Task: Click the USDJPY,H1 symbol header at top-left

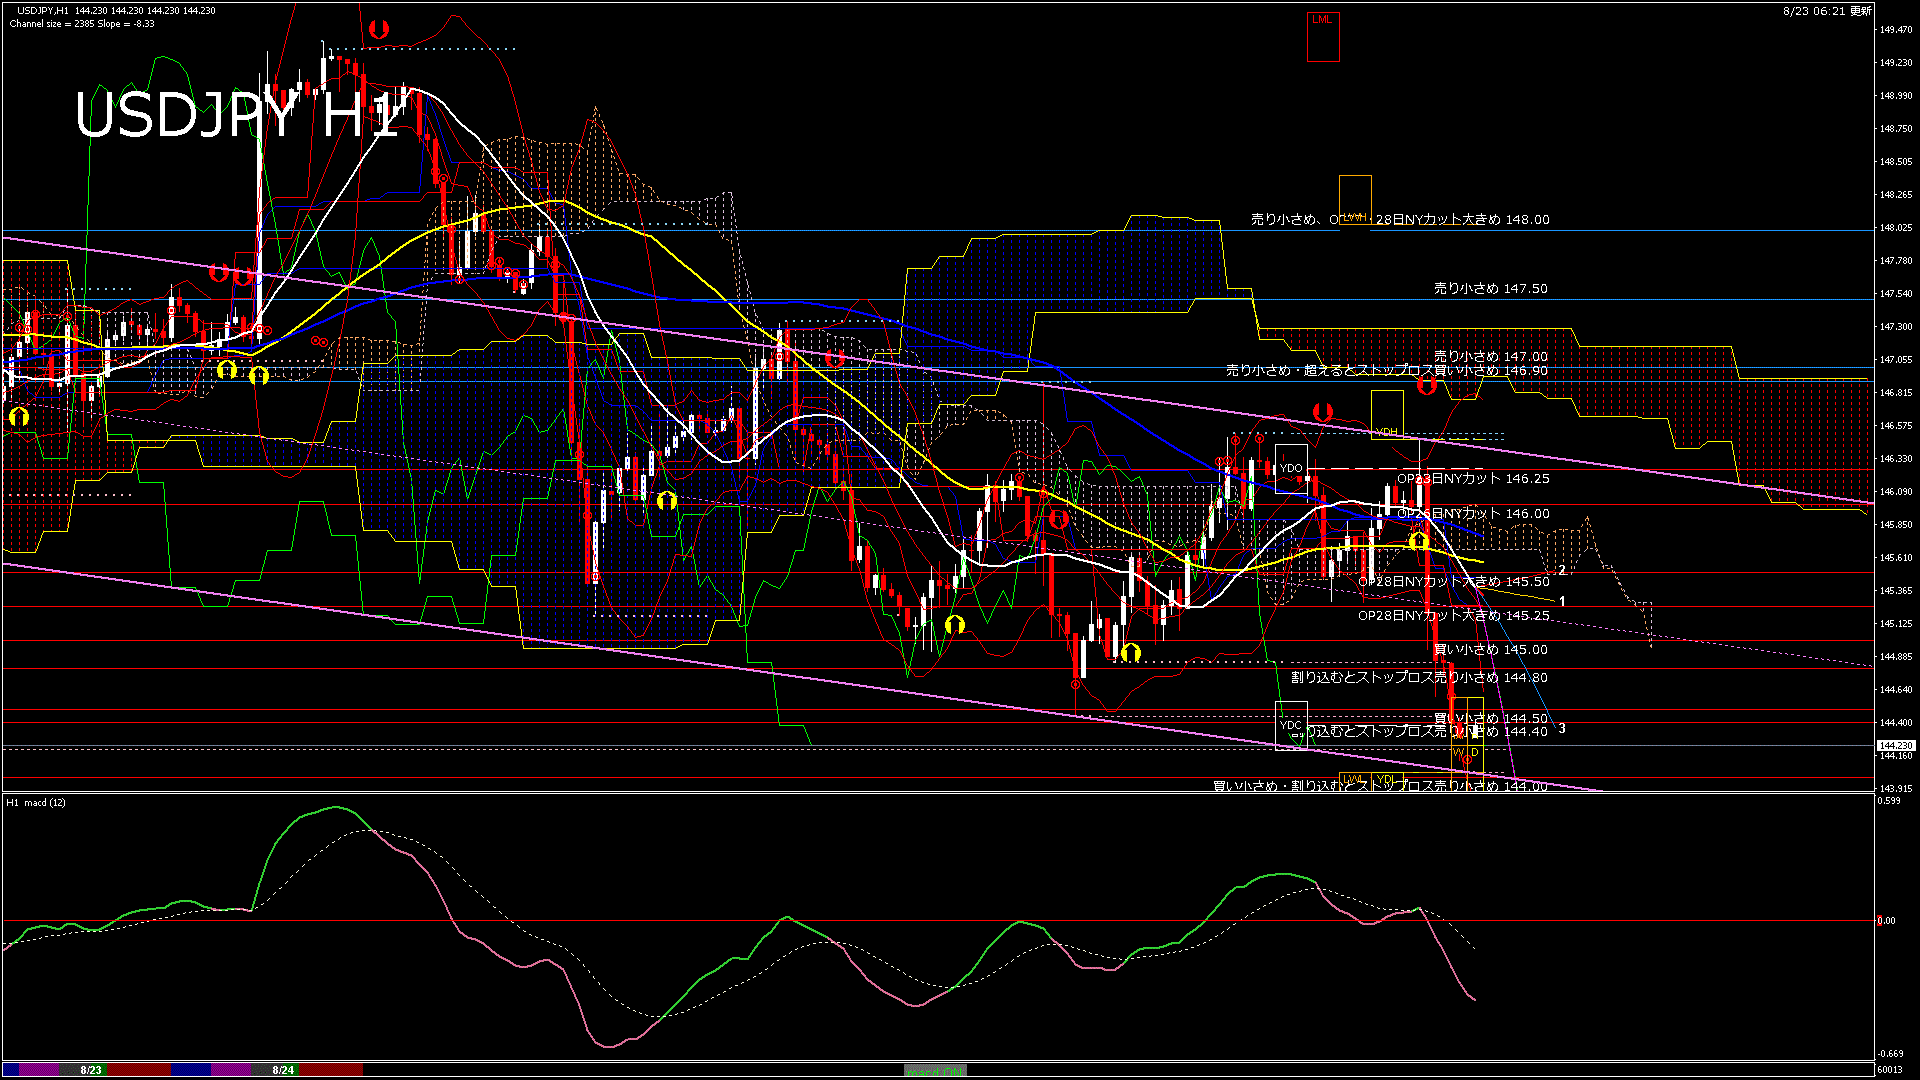Action: pyautogui.click(x=42, y=10)
